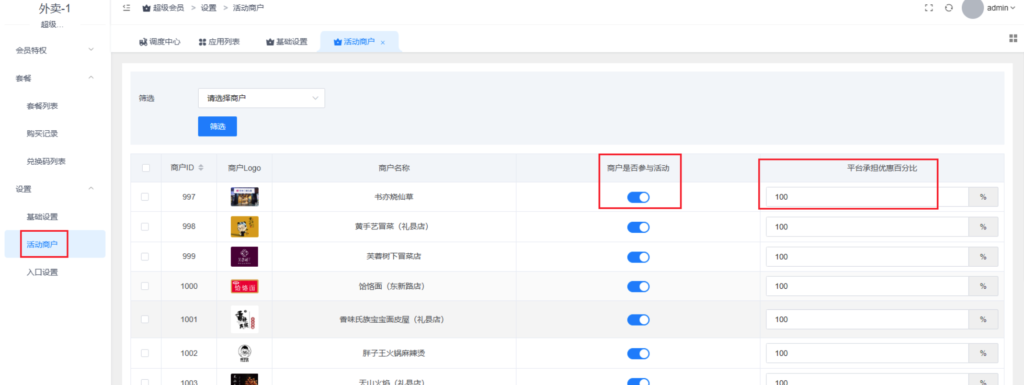Toggle activity participation for merchant 1001
The image size is (1024, 385).
point(638,320)
